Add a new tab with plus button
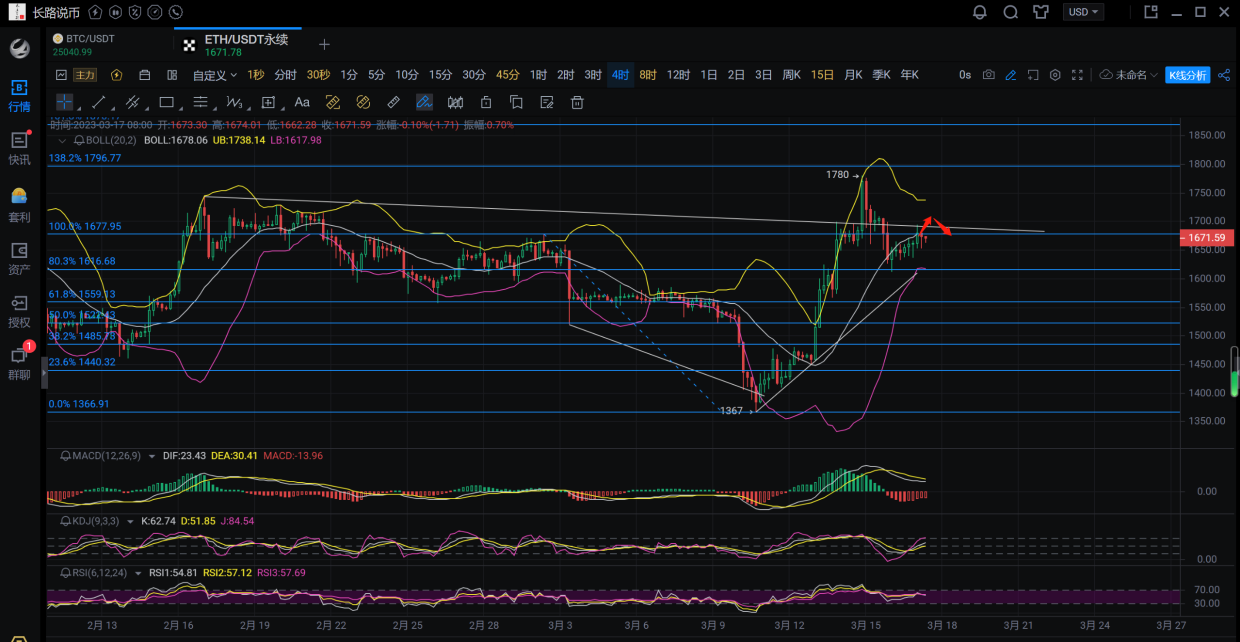The height and width of the screenshot is (642, 1240). point(324,44)
